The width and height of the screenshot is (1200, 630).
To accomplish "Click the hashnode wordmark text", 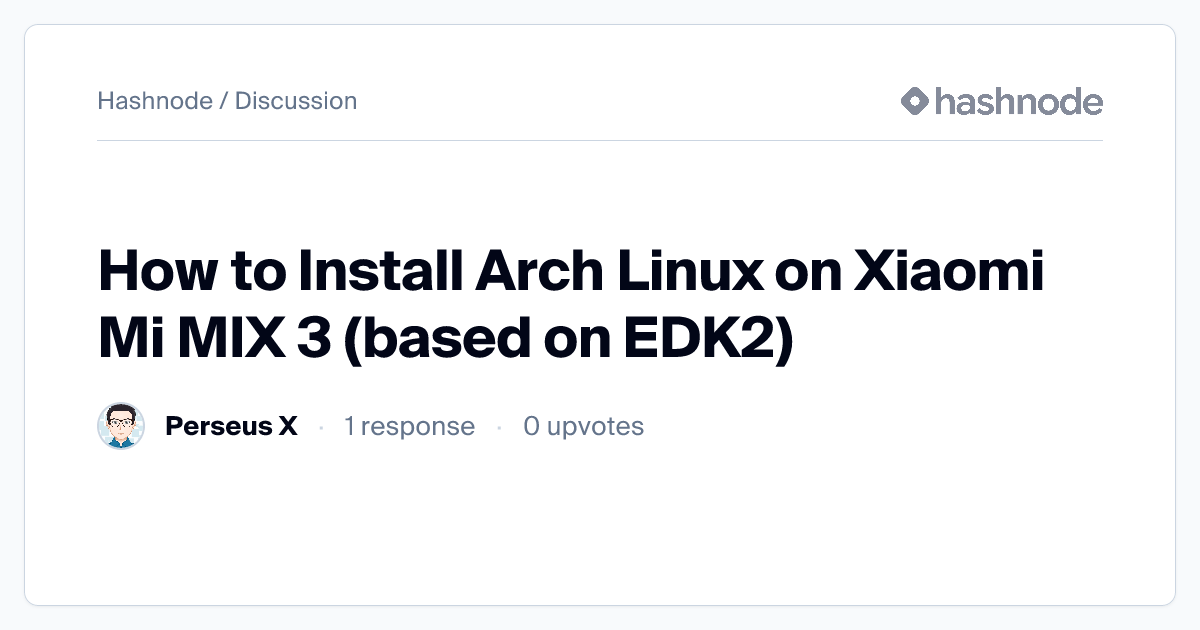I will point(1018,101).
